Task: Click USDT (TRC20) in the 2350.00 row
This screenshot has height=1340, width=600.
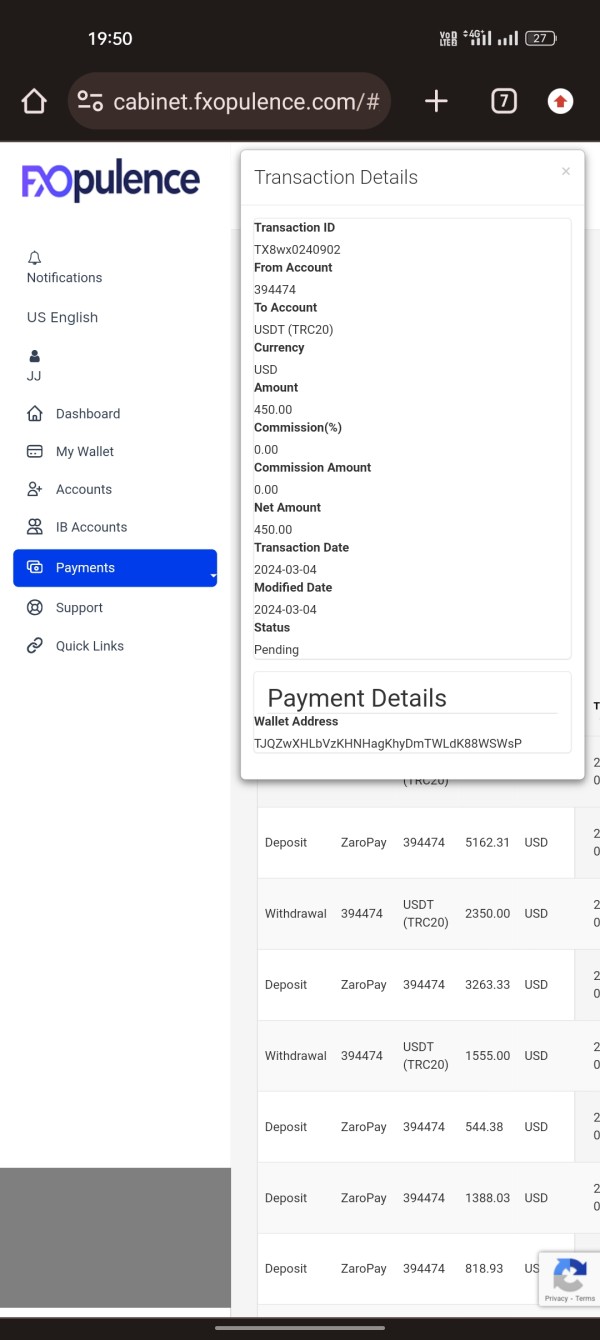Action: [426, 913]
